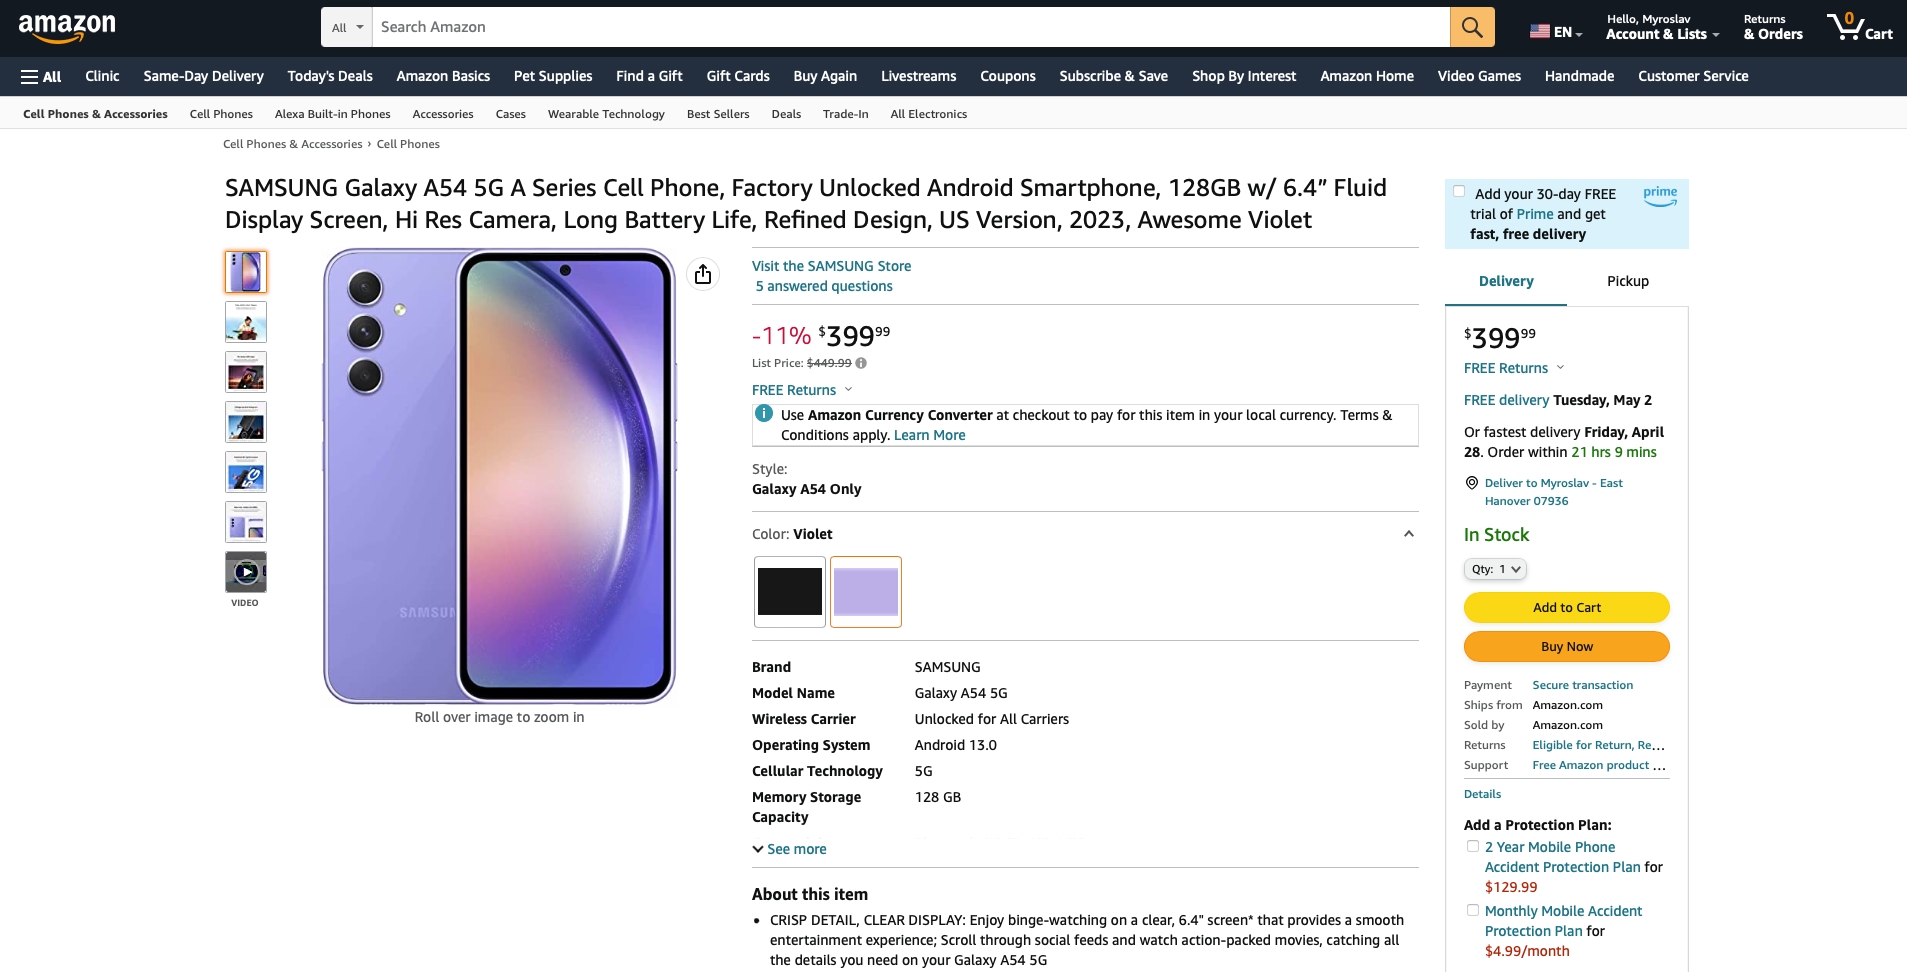Enable 2 Year Mobile Phone Protection Plan
The image size is (1907, 972).
pos(1472,846)
